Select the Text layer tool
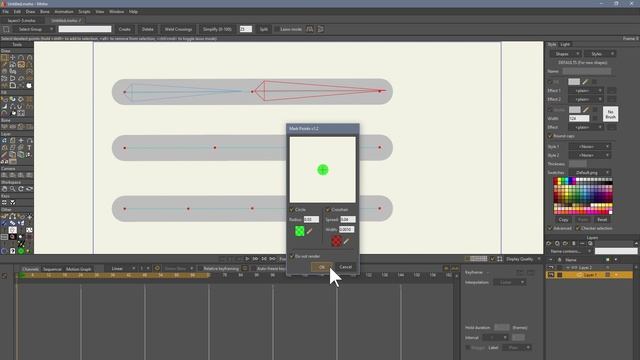640x360 pixels. (29, 147)
